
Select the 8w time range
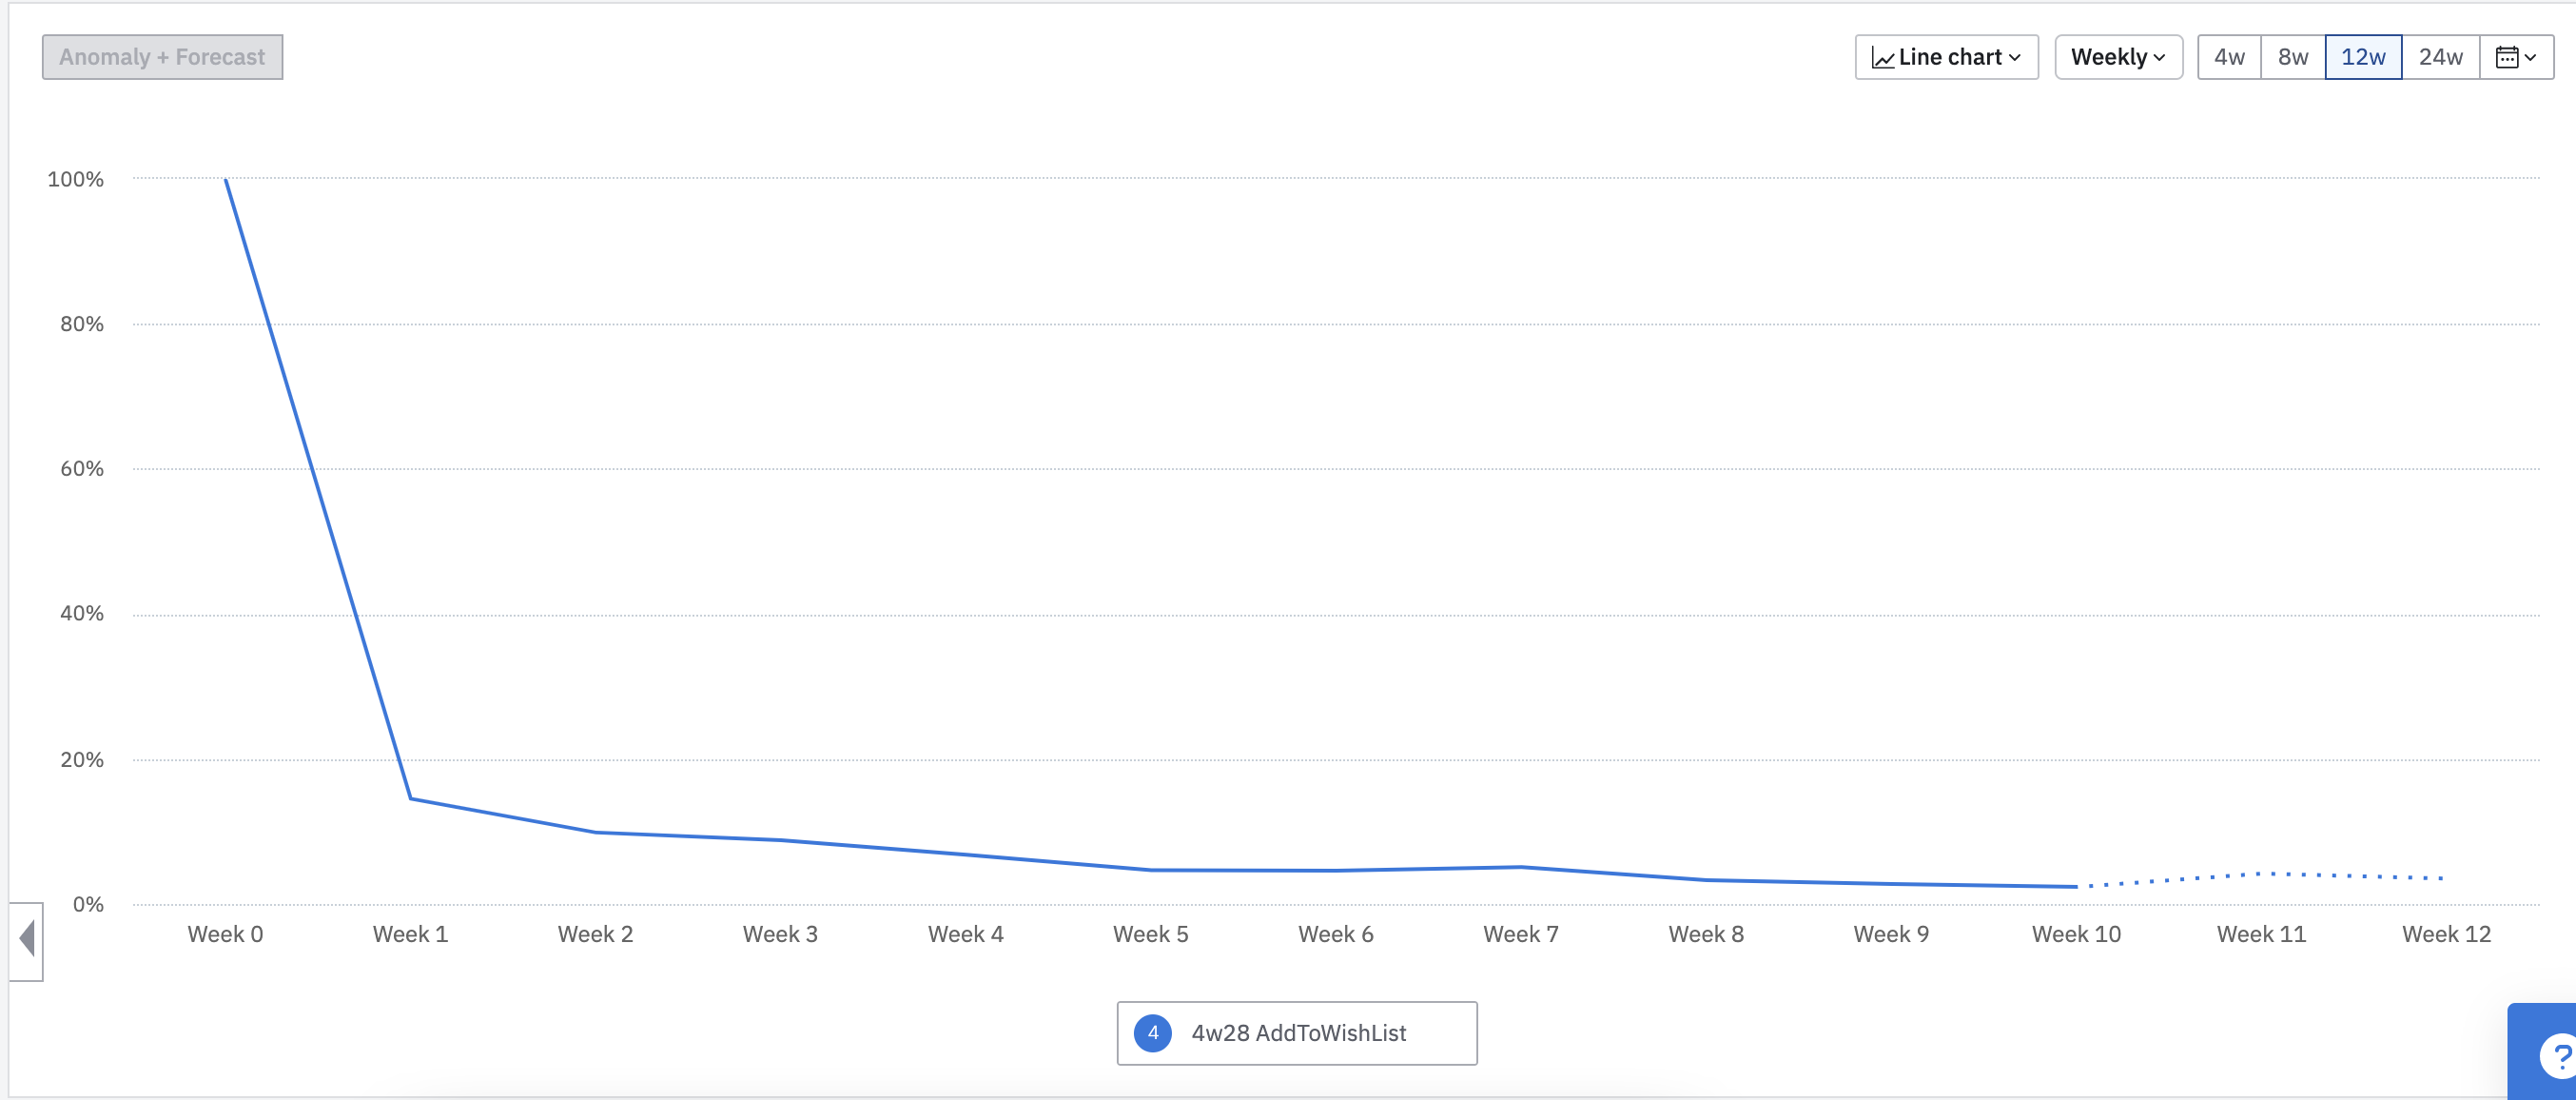point(2293,57)
